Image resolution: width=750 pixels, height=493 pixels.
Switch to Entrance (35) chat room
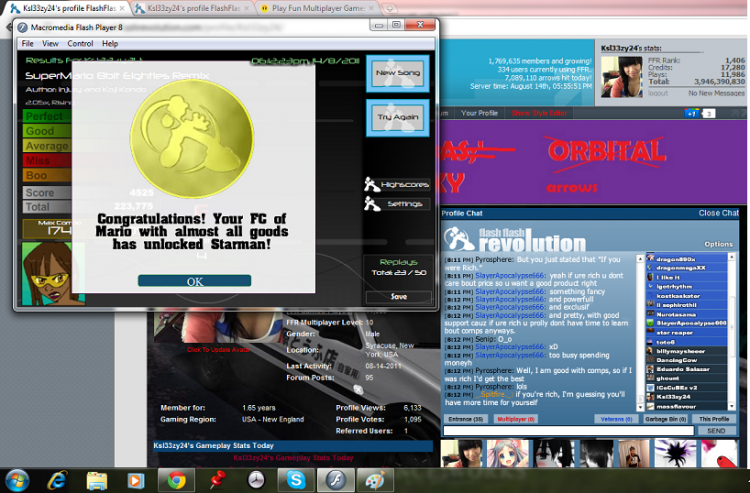point(465,419)
